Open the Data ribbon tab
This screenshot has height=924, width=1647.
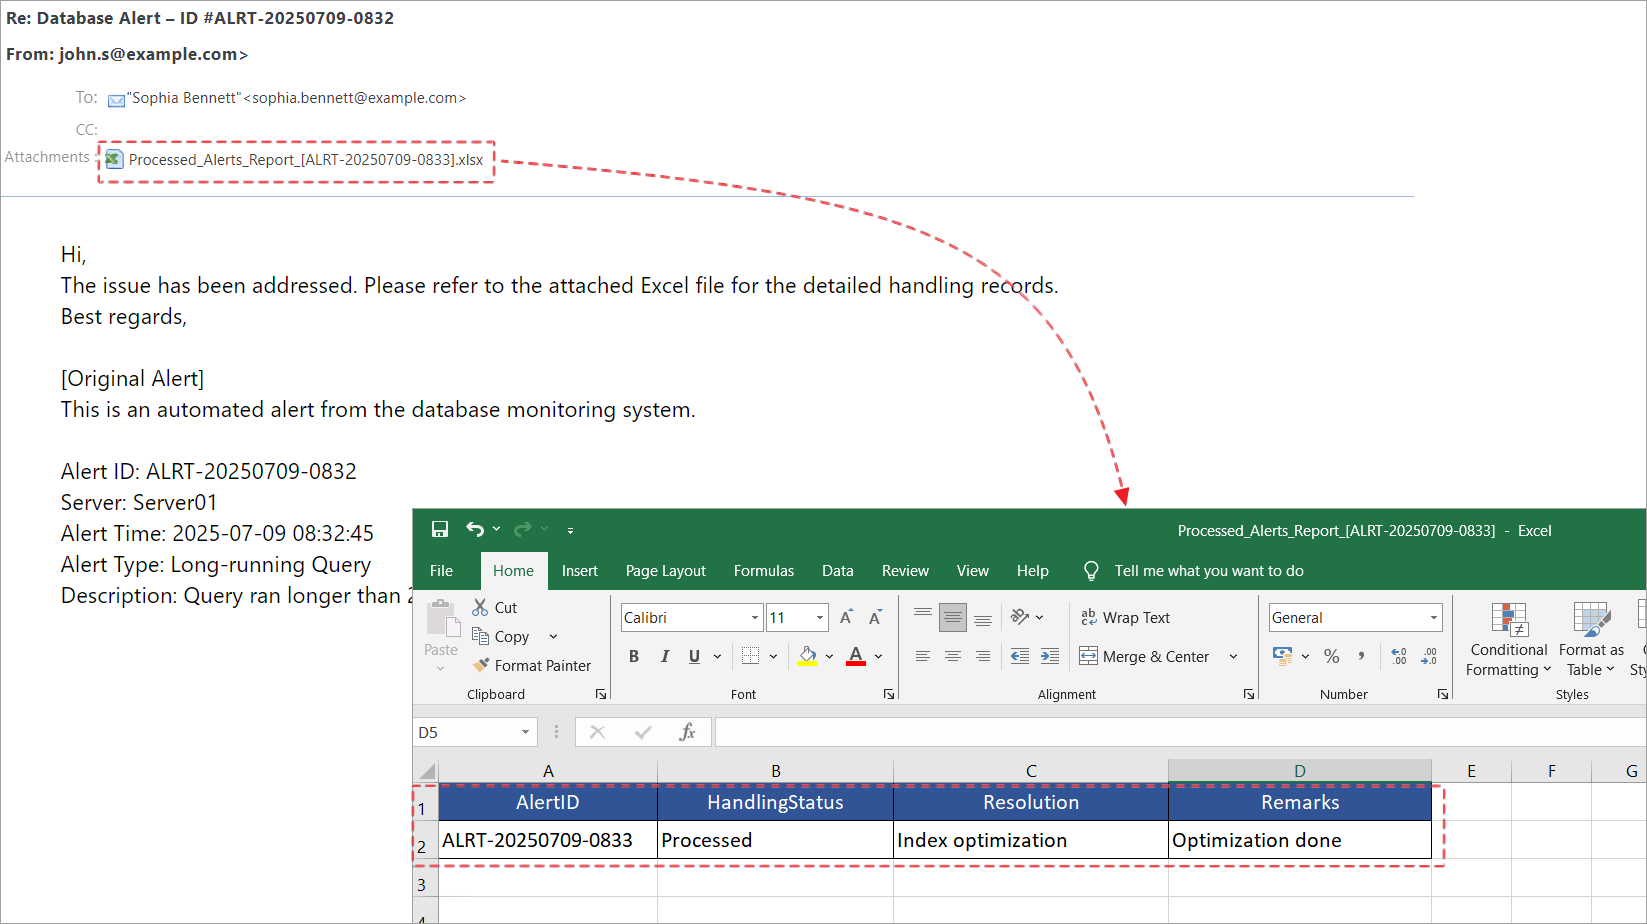[838, 570]
